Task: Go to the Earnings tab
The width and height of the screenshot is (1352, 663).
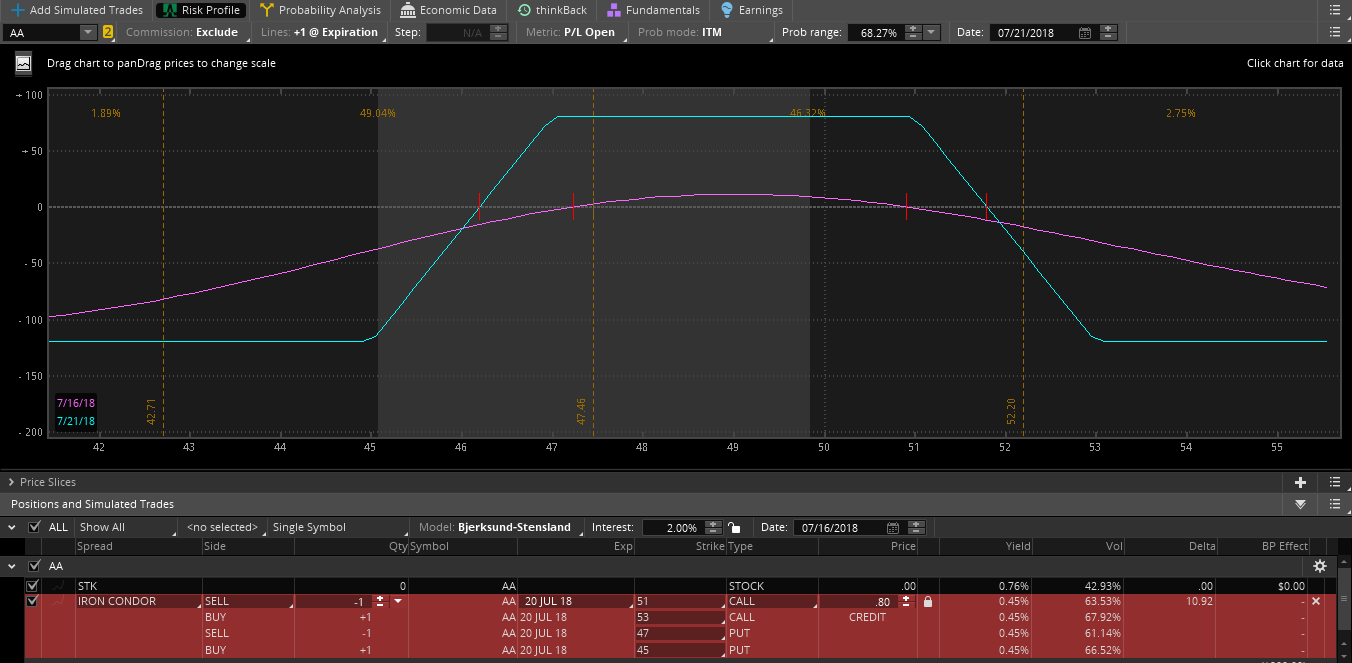Action: [x=752, y=10]
